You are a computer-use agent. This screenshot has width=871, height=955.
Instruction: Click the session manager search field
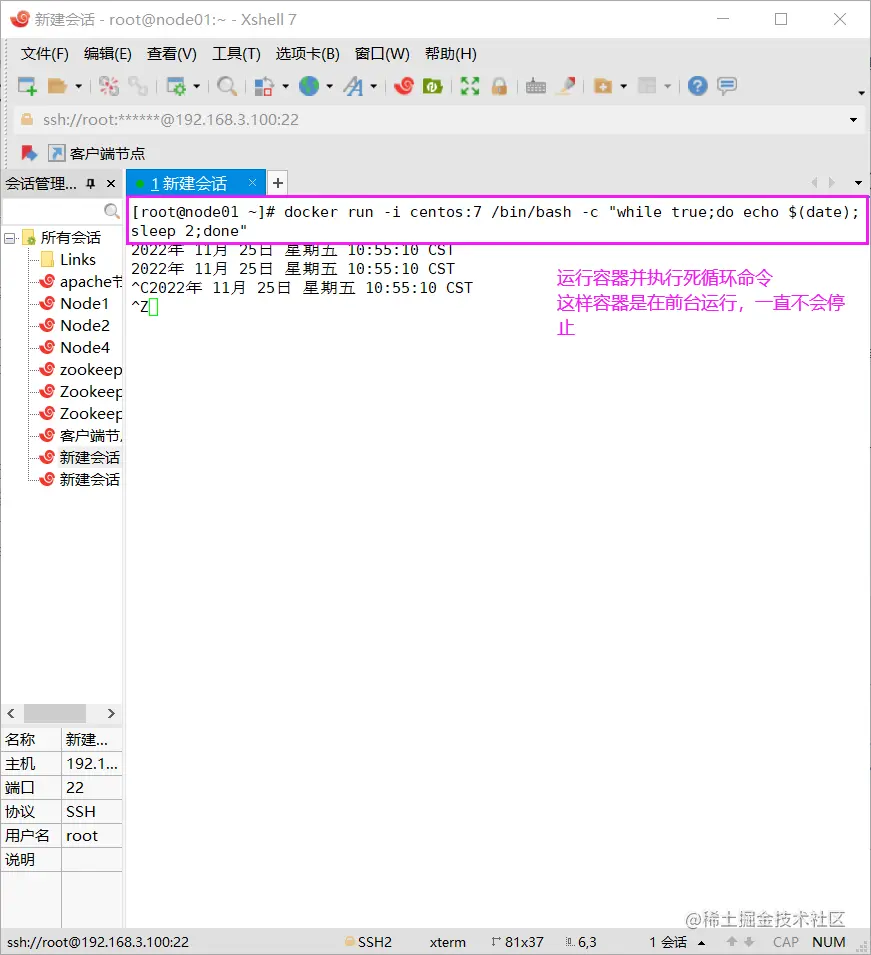61,211
